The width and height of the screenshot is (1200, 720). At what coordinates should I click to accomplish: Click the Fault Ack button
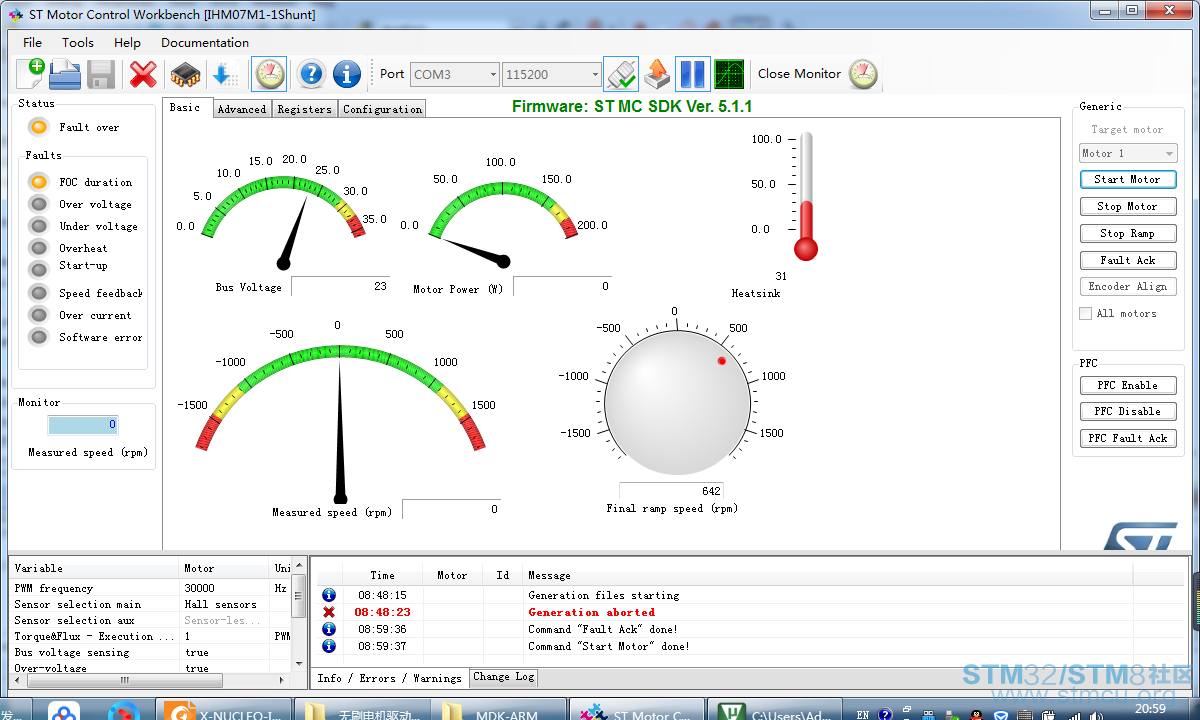pyautogui.click(x=1128, y=260)
